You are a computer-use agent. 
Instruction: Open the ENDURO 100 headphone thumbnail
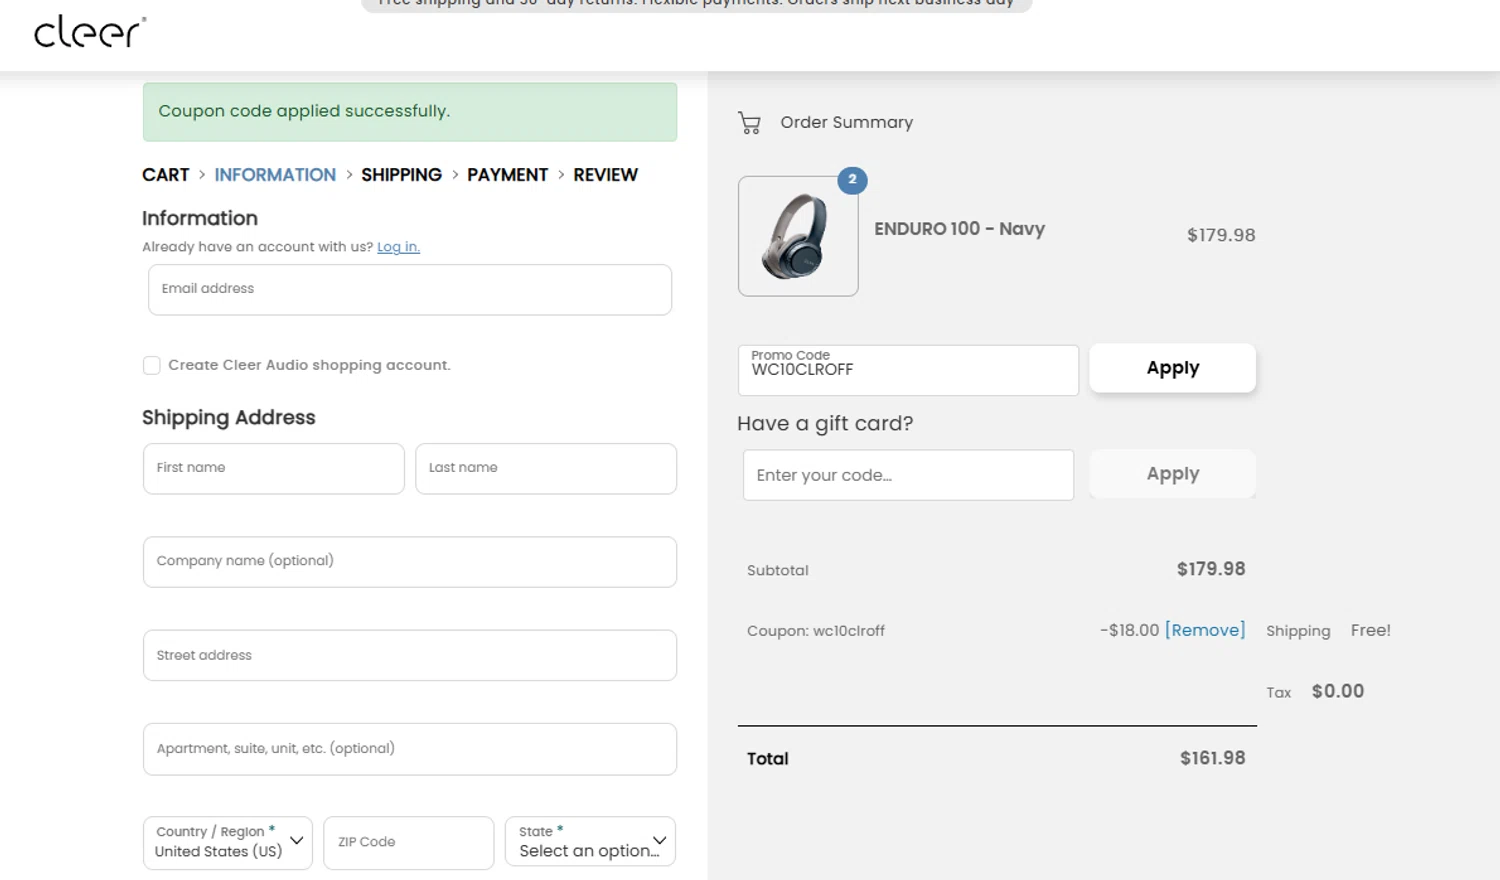point(798,236)
